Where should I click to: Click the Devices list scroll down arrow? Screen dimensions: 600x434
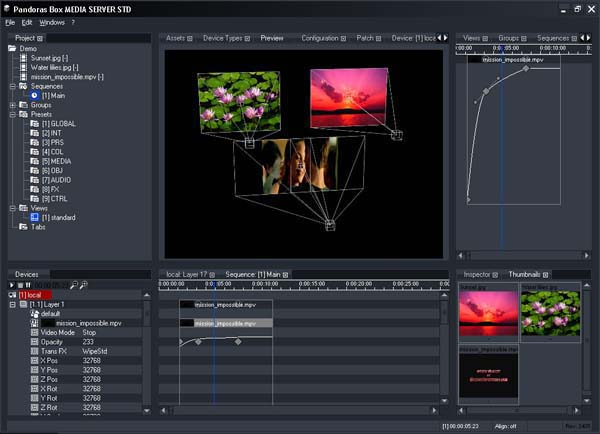pos(147,410)
